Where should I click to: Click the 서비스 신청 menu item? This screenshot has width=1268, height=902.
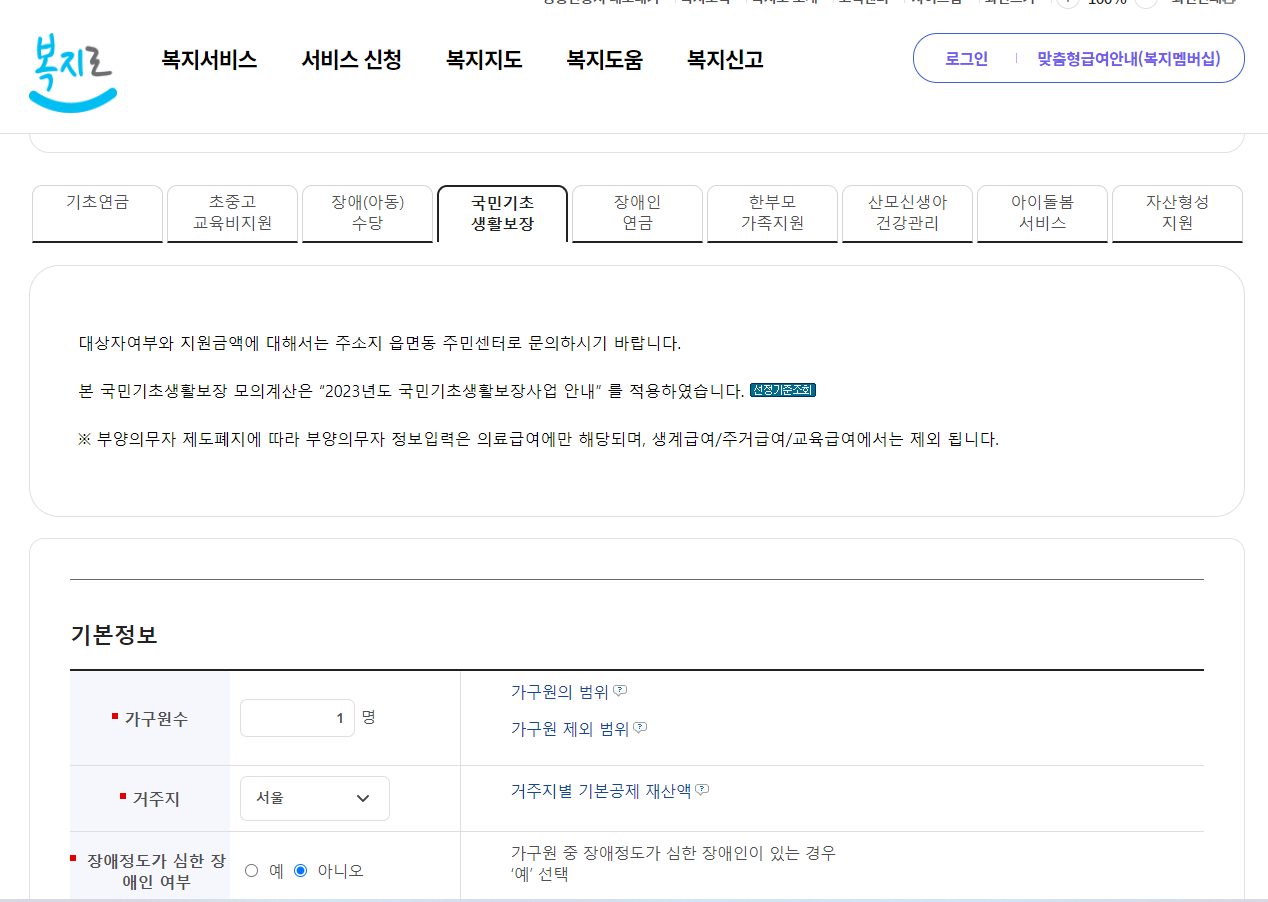pyautogui.click(x=350, y=60)
